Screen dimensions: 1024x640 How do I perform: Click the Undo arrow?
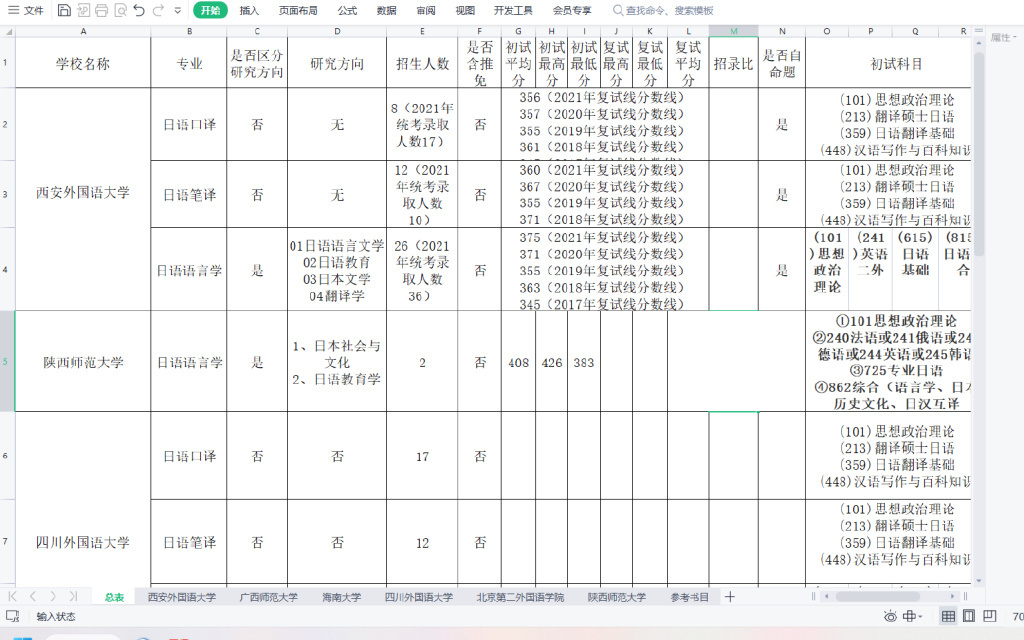(x=139, y=10)
